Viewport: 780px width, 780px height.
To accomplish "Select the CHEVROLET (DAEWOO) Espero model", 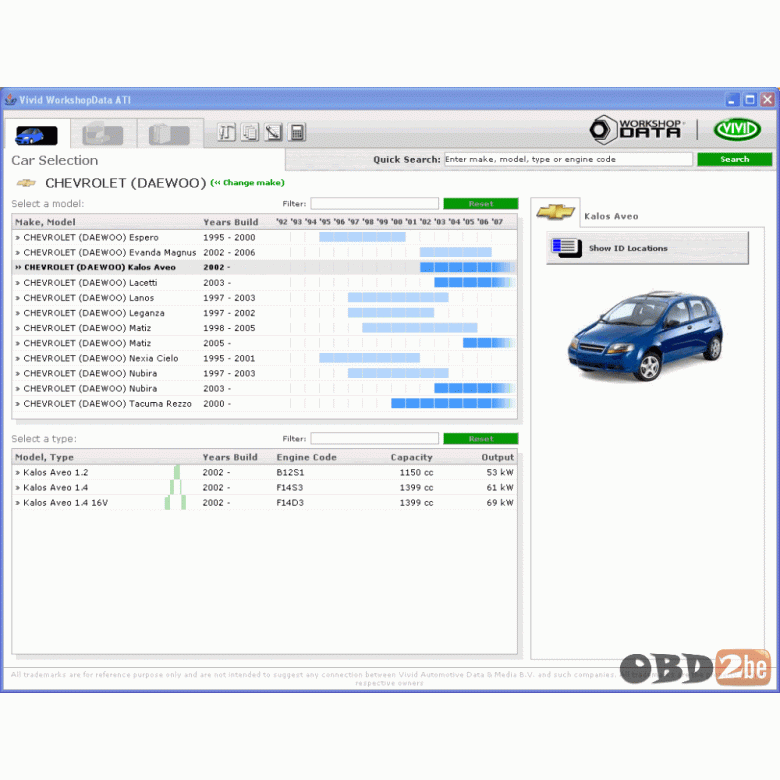I will [264, 237].
